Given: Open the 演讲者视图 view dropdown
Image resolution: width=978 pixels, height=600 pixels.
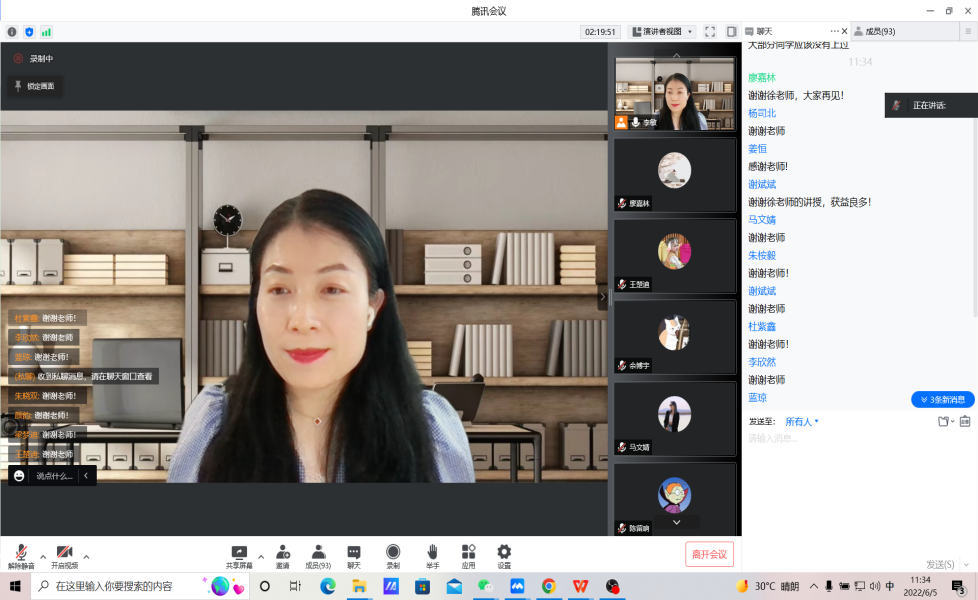Looking at the screenshot, I should pos(662,32).
